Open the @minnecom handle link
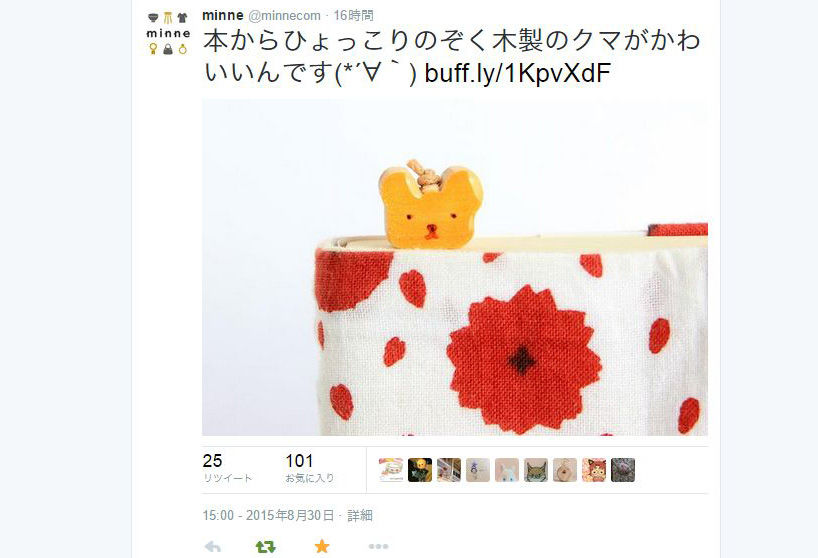Image resolution: width=818 pixels, height=558 pixels. point(284,16)
